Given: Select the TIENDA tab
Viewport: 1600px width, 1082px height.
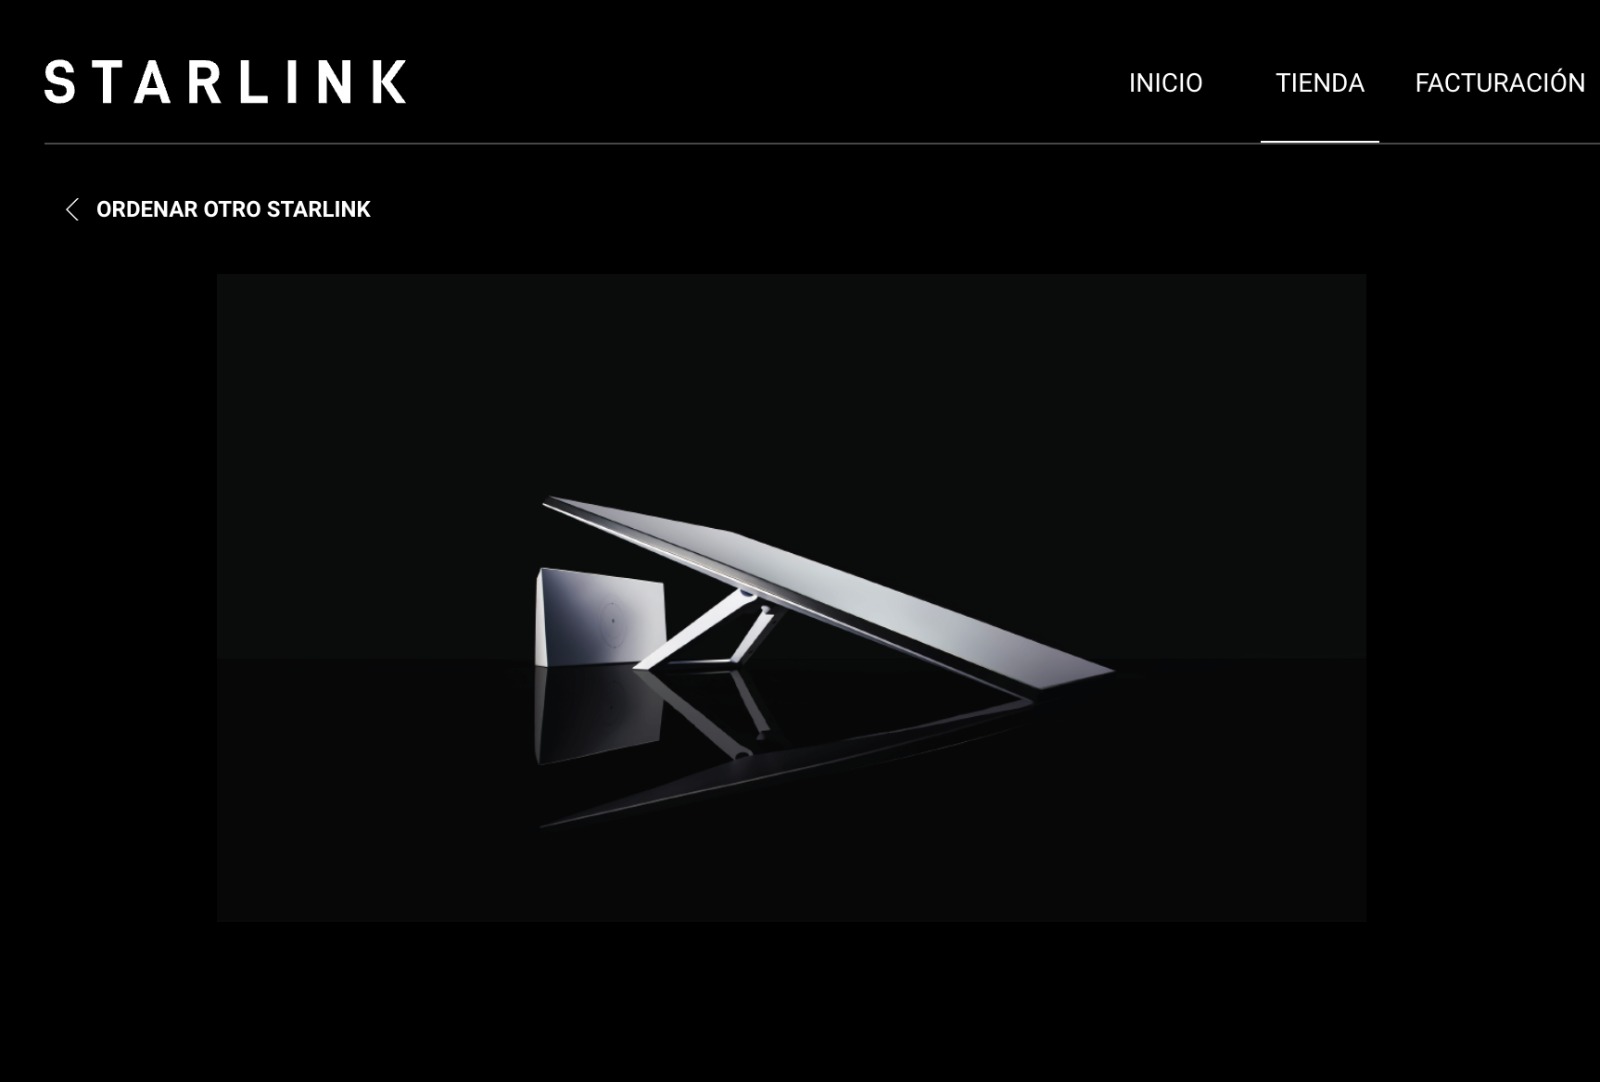Looking at the screenshot, I should pos(1320,83).
